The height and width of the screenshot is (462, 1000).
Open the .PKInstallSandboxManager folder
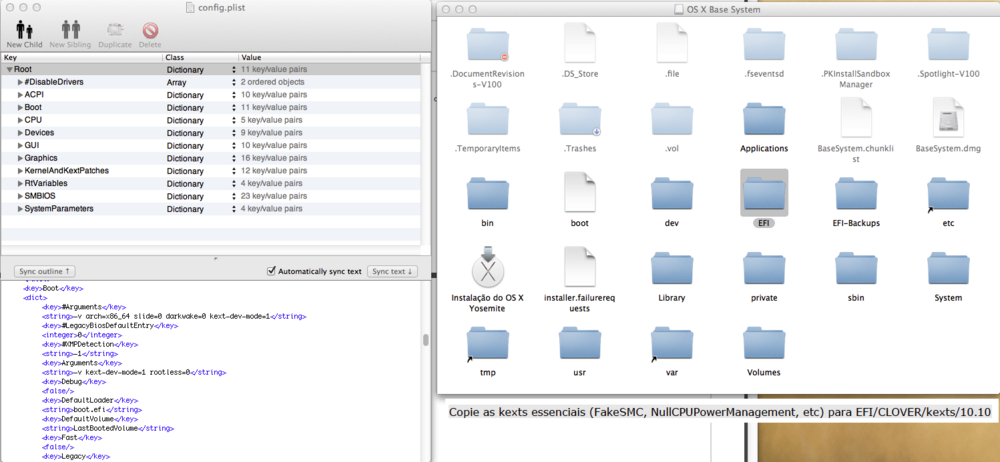(x=856, y=44)
